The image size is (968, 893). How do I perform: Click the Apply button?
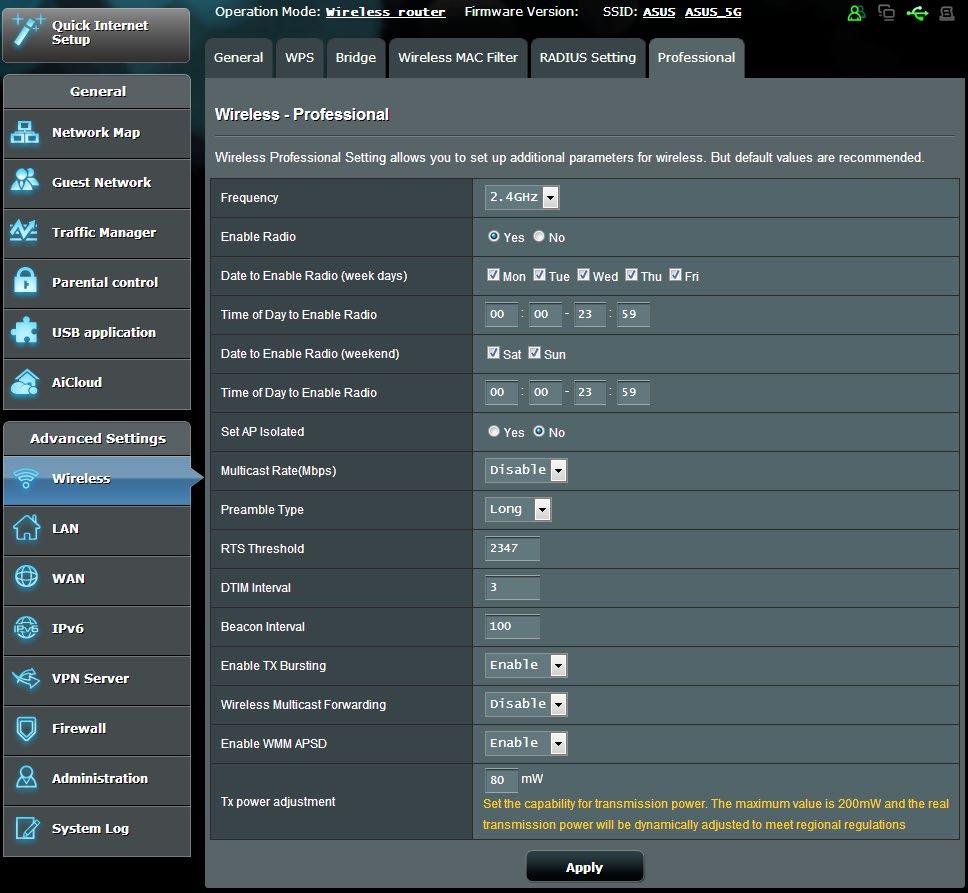pos(584,867)
